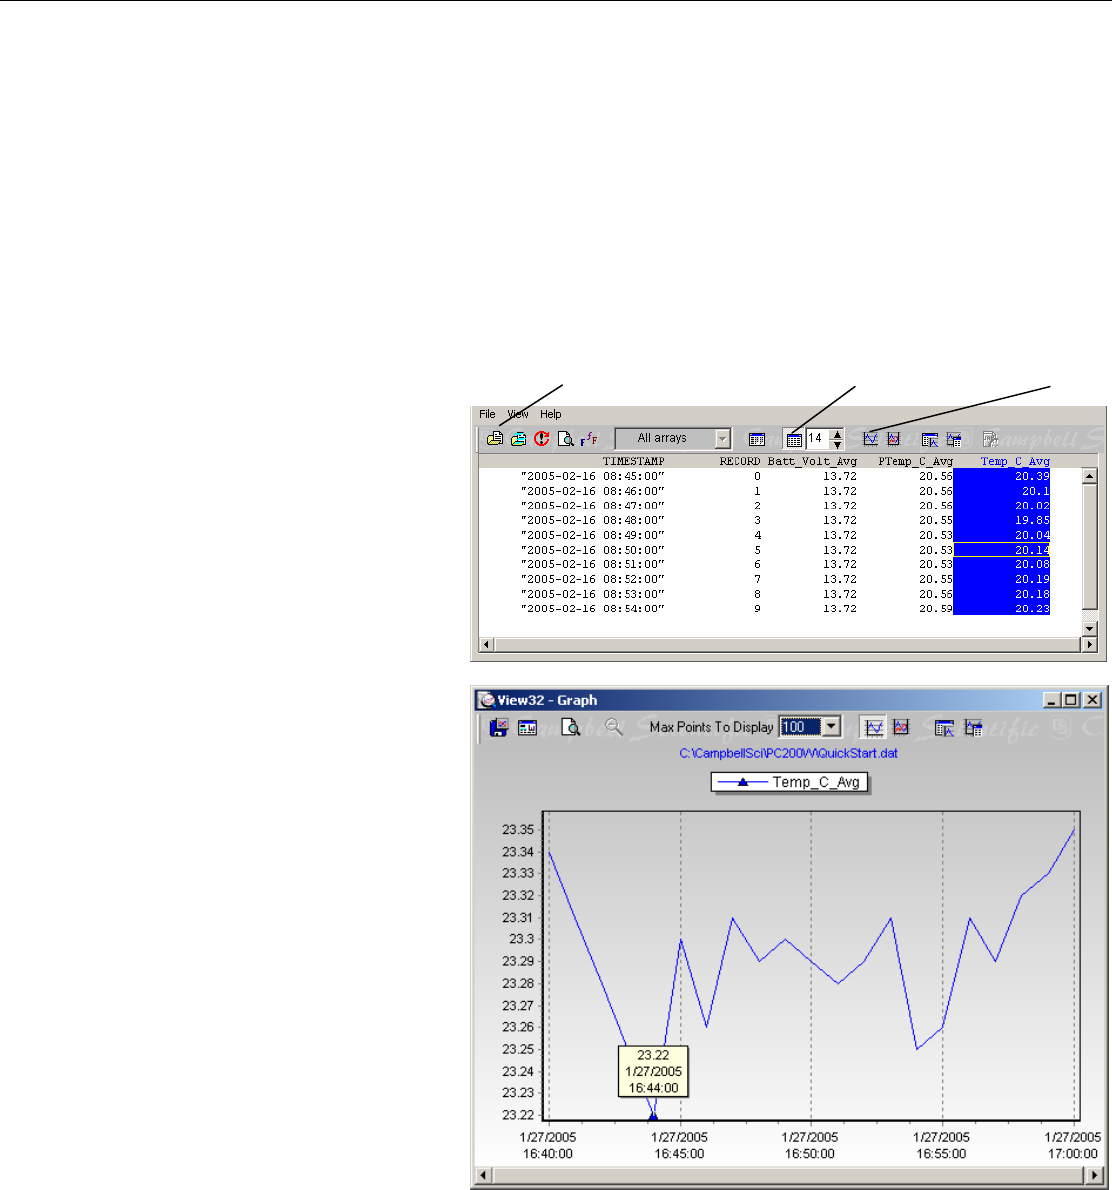
Task: Increase the value 14 with the up arrow
Action: (837, 434)
